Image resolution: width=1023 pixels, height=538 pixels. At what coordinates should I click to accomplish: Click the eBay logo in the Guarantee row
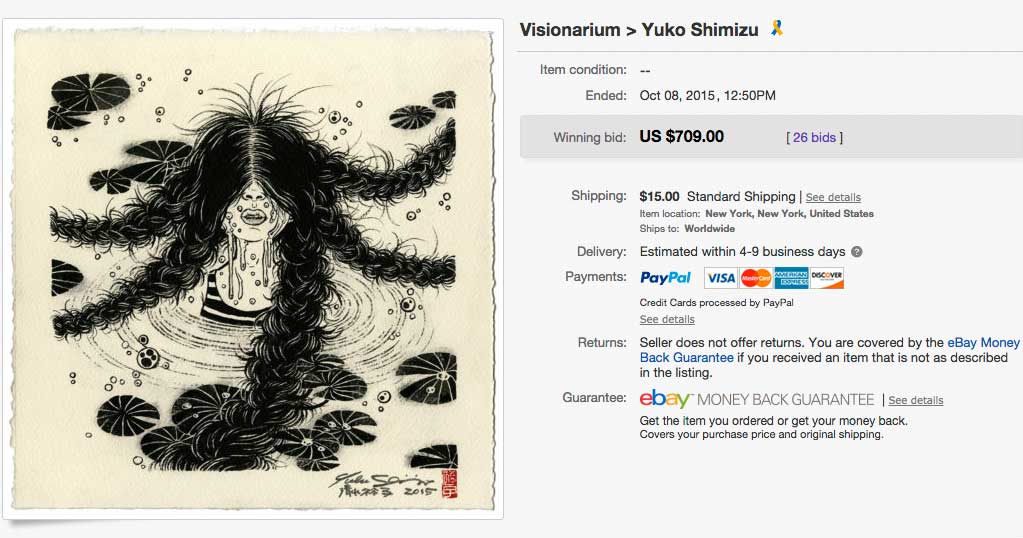[666, 399]
